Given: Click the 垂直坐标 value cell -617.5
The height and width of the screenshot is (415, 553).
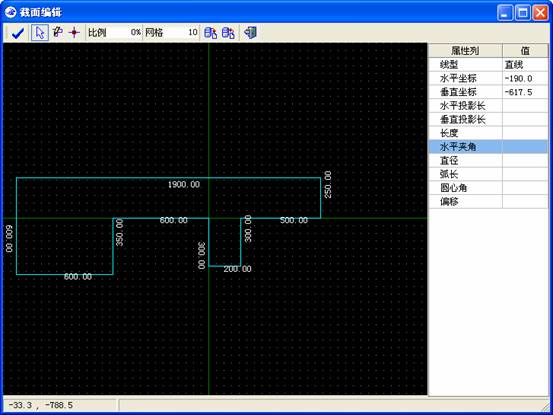Looking at the screenshot, I should 525,92.
